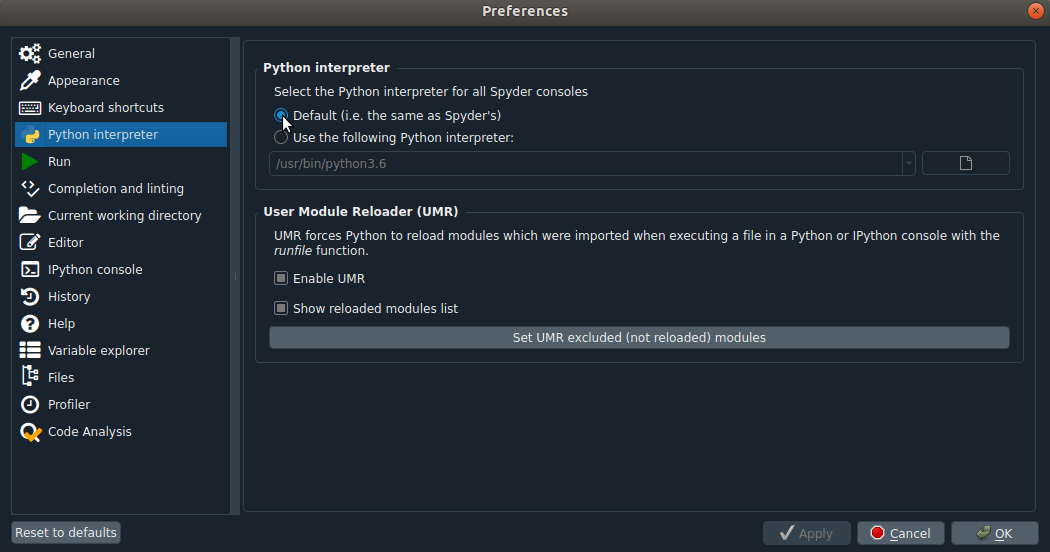The height and width of the screenshot is (552, 1050).
Task: Open the interpreter path dropdown arrow
Action: (x=909, y=163)
